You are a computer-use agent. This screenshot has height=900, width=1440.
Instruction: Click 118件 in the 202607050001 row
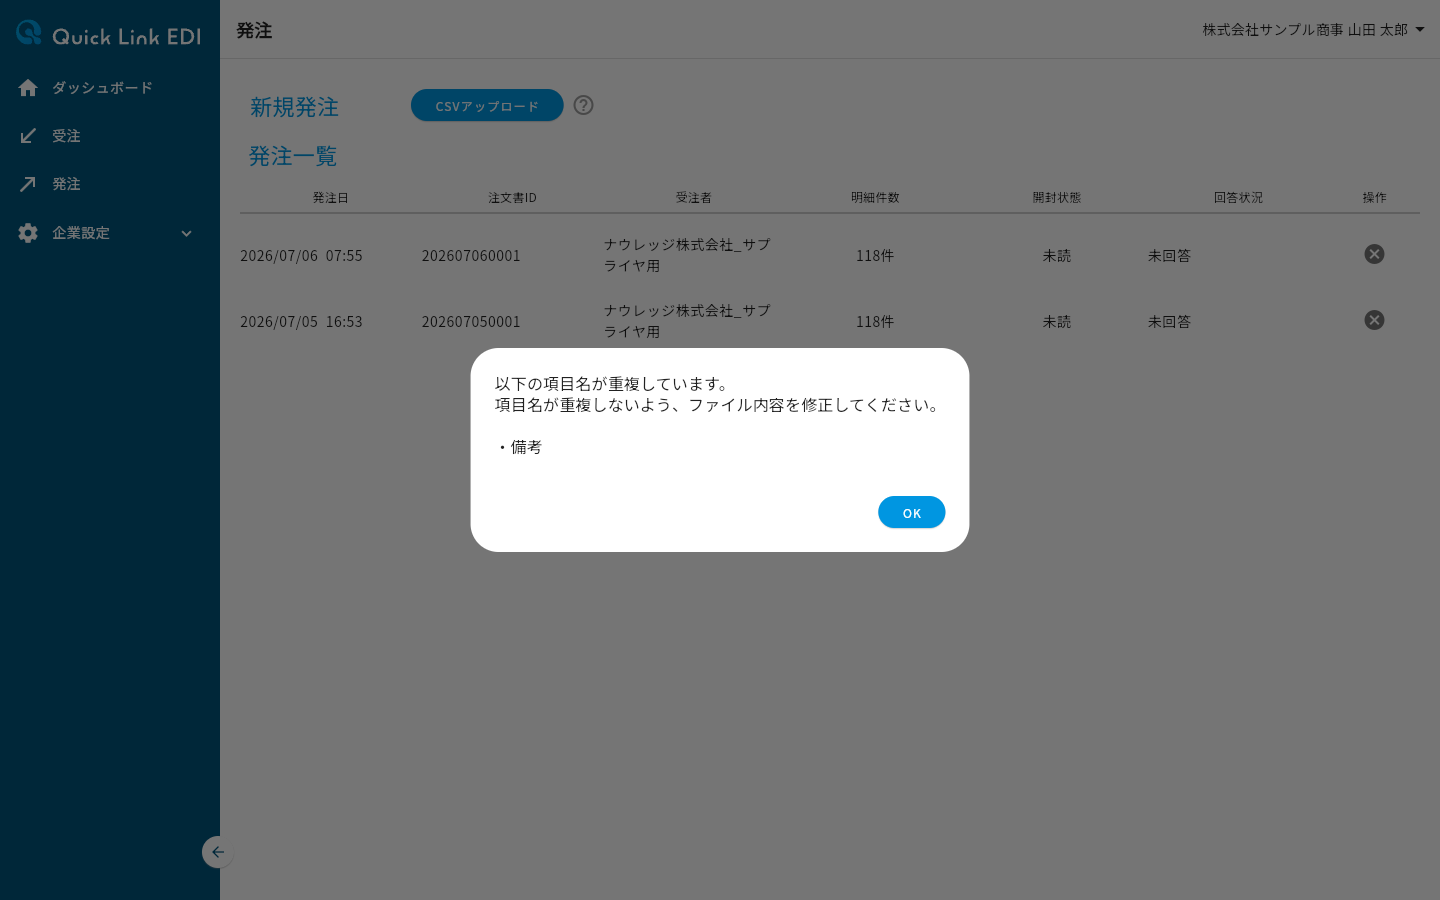pyautogui.click(x=875, y=322)
